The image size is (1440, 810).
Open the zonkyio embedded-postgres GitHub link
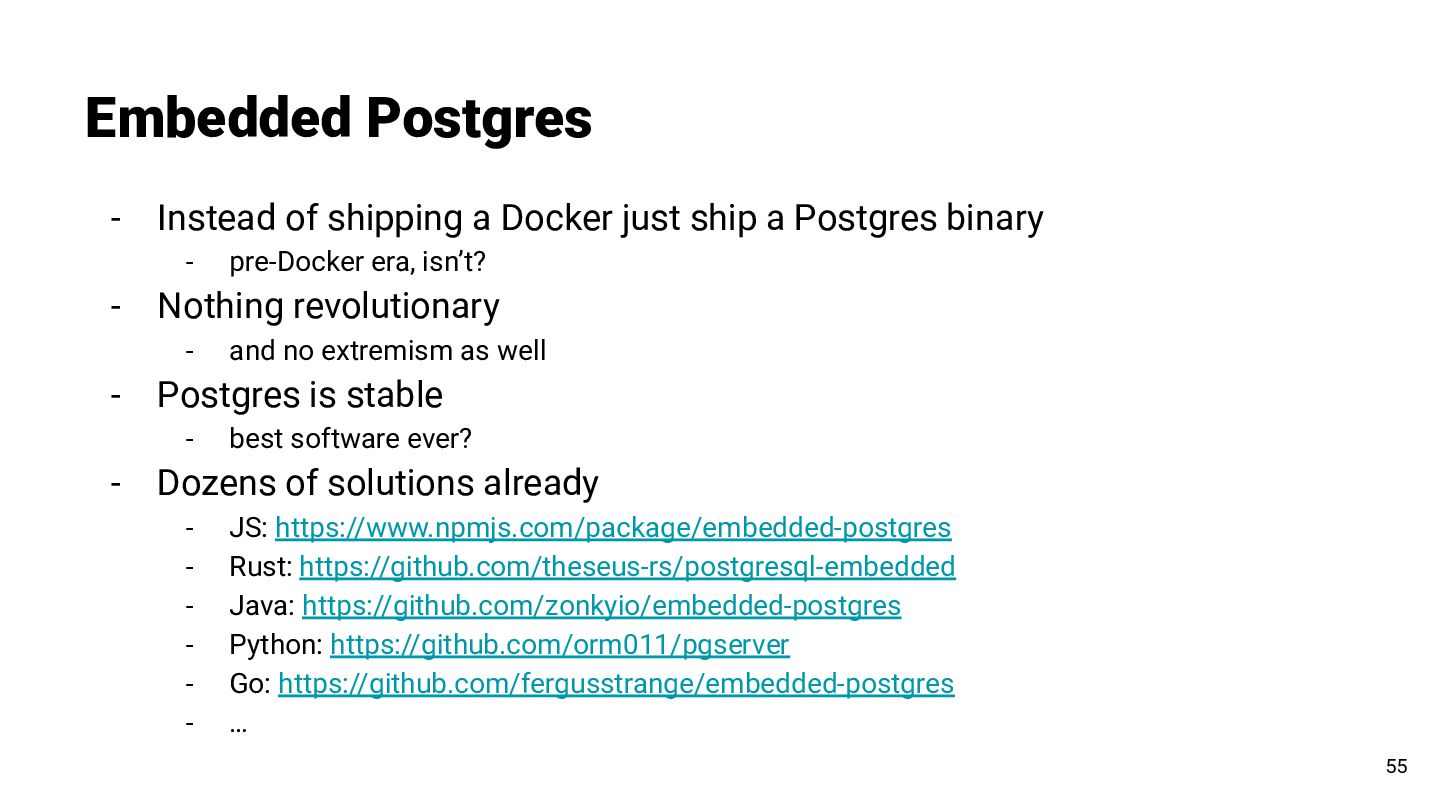point(601,605)
